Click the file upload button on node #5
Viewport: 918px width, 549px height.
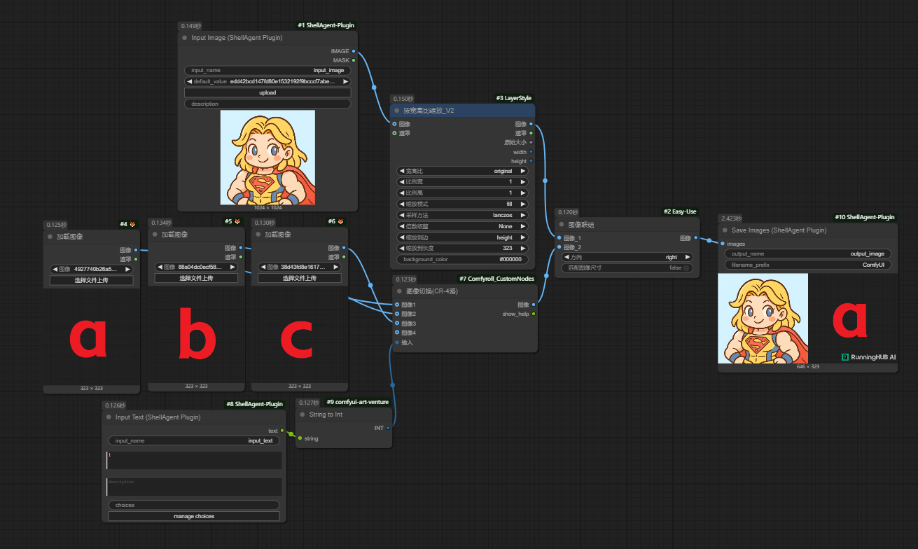click(x=196, y=279)
